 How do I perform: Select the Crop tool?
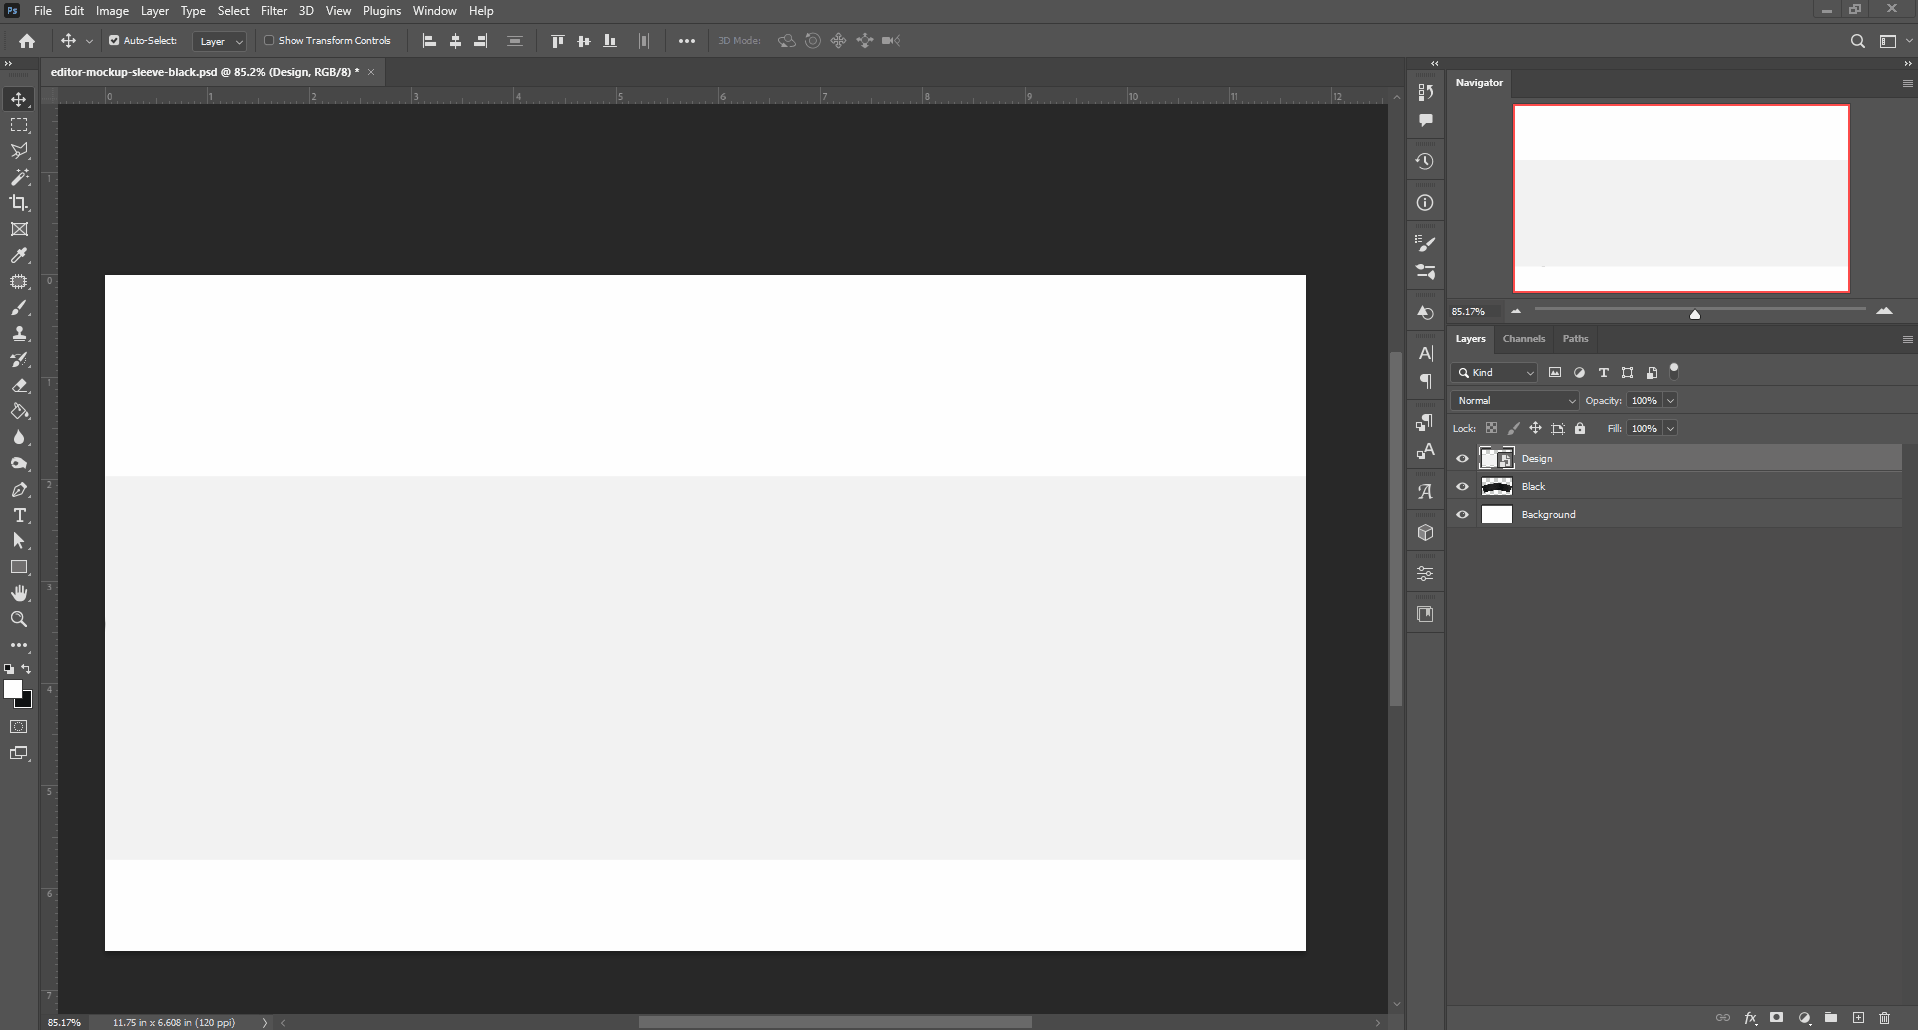point(19,203)
